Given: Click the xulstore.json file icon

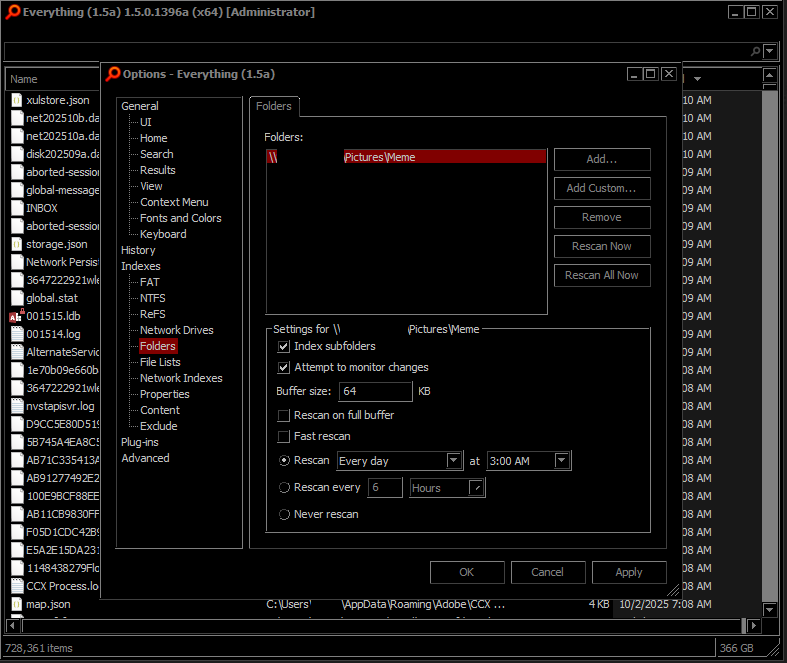Looking at the screenshot, I should click(x=16, y=100).
